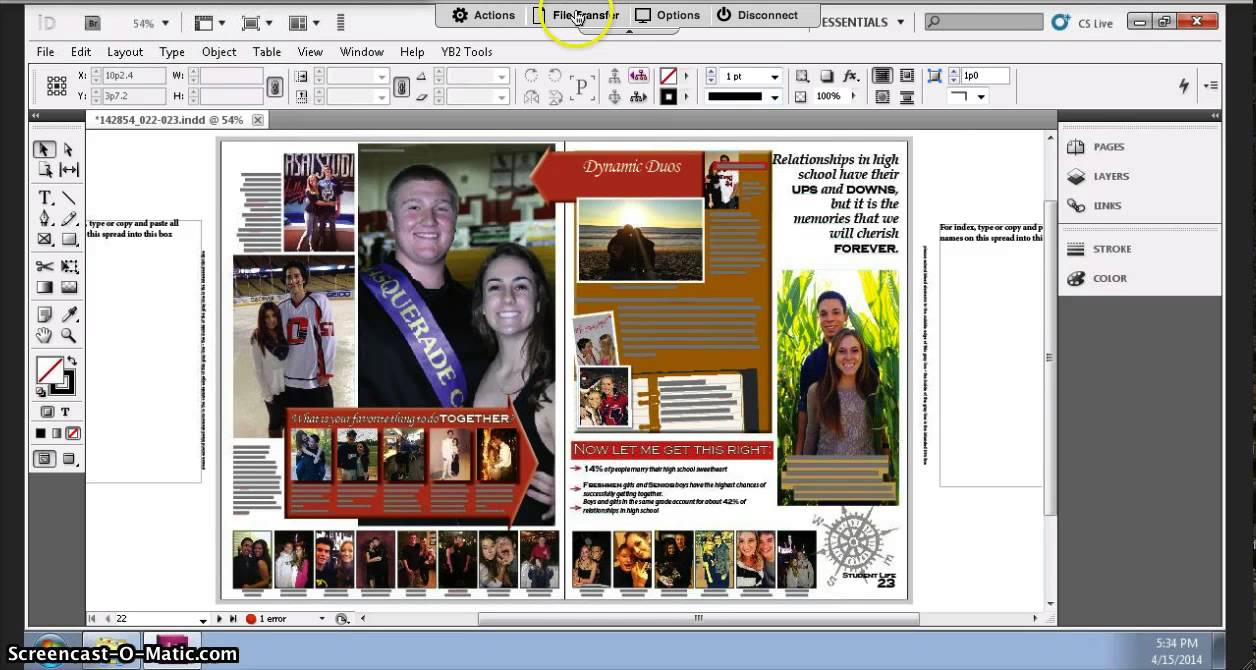Viewport: 1256px width, 670px height.
Task: Open the YB2 Tools menu
Action: tap(466, 52)
